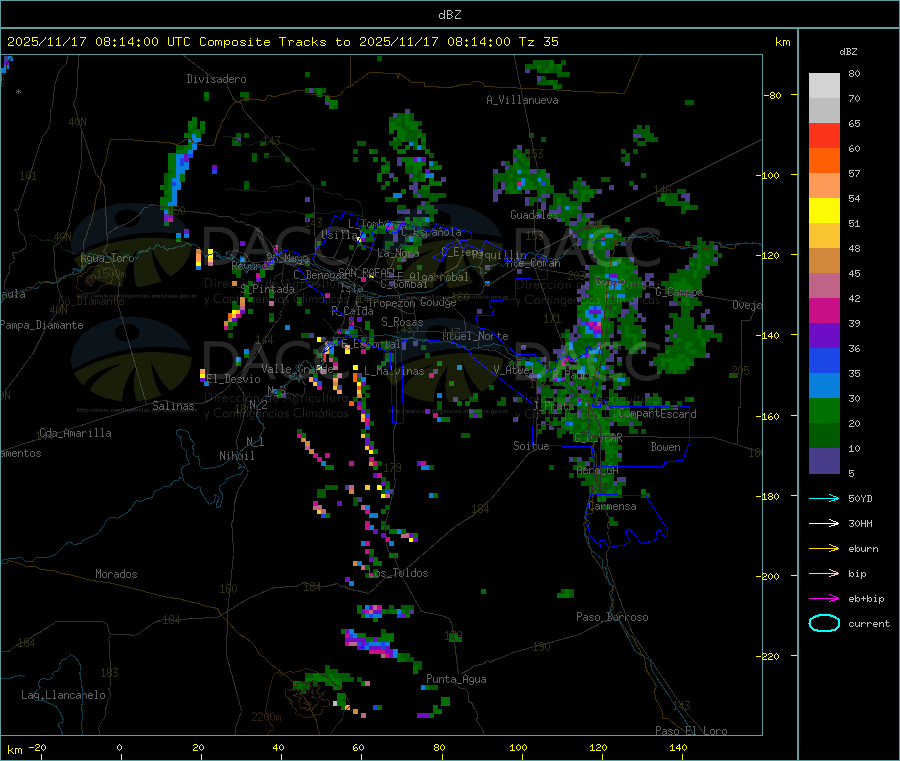The height and width of the screenshot is (761, 900).
Task: Click the C_Campos map label
Action: click(x=679, y=292)
